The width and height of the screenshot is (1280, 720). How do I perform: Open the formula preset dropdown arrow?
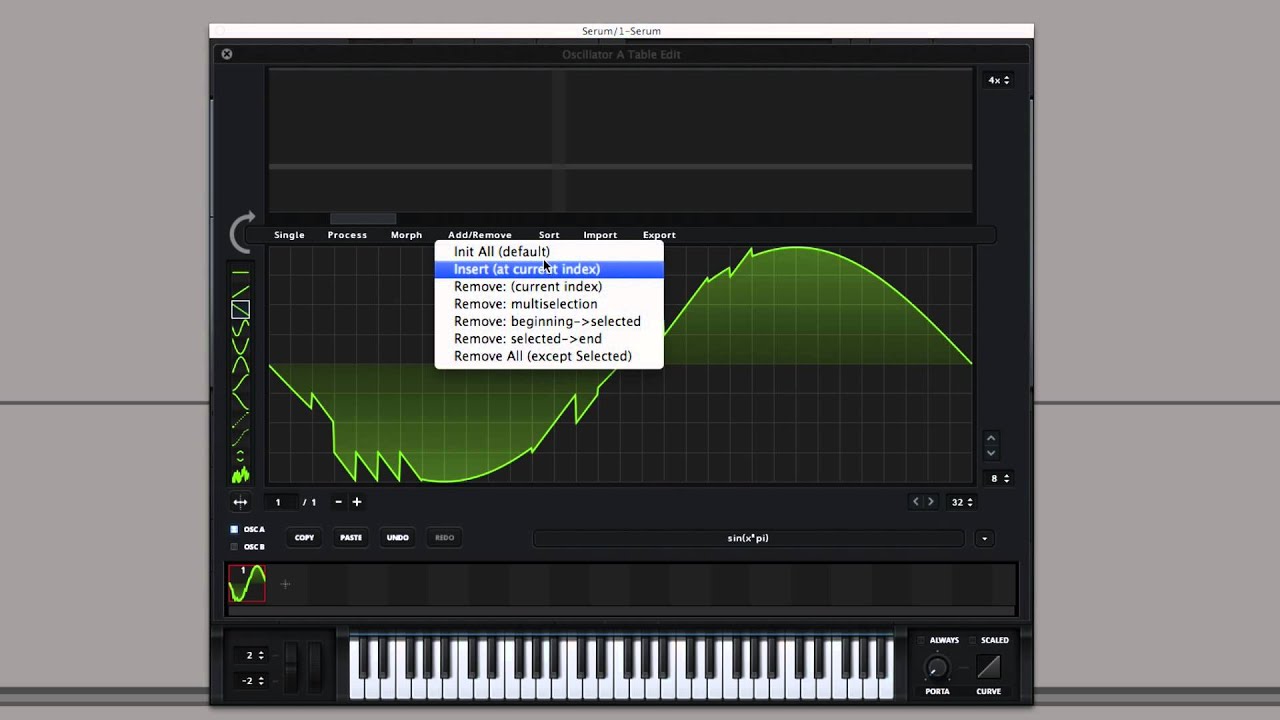[x=984, y=538]
